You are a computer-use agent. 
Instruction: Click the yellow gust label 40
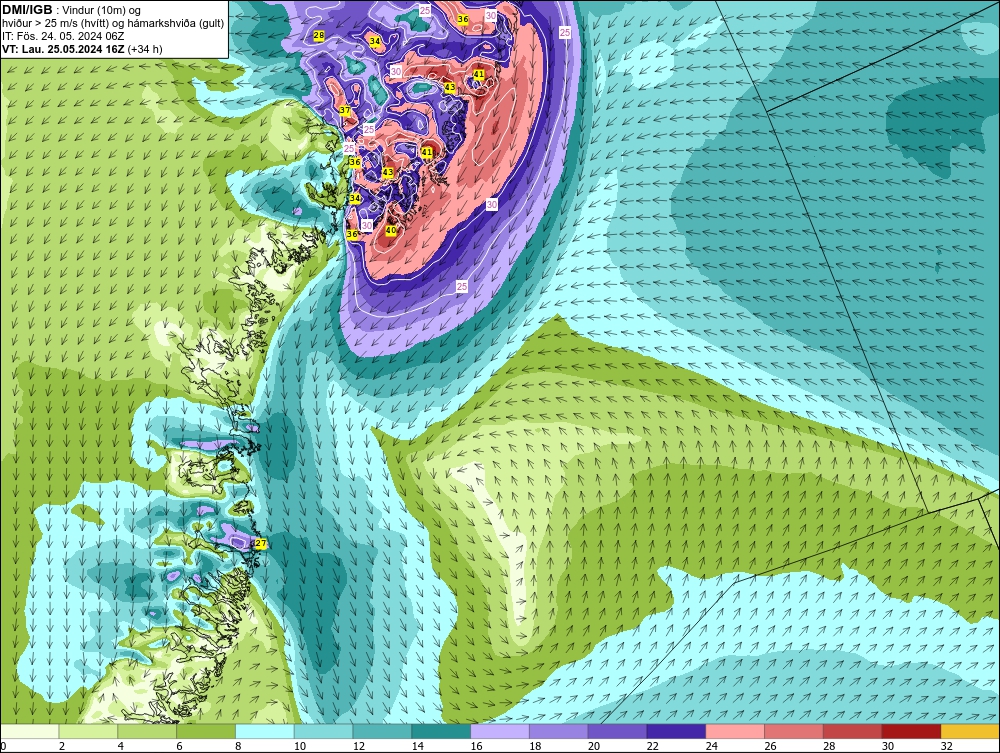[x=391, y=230]
